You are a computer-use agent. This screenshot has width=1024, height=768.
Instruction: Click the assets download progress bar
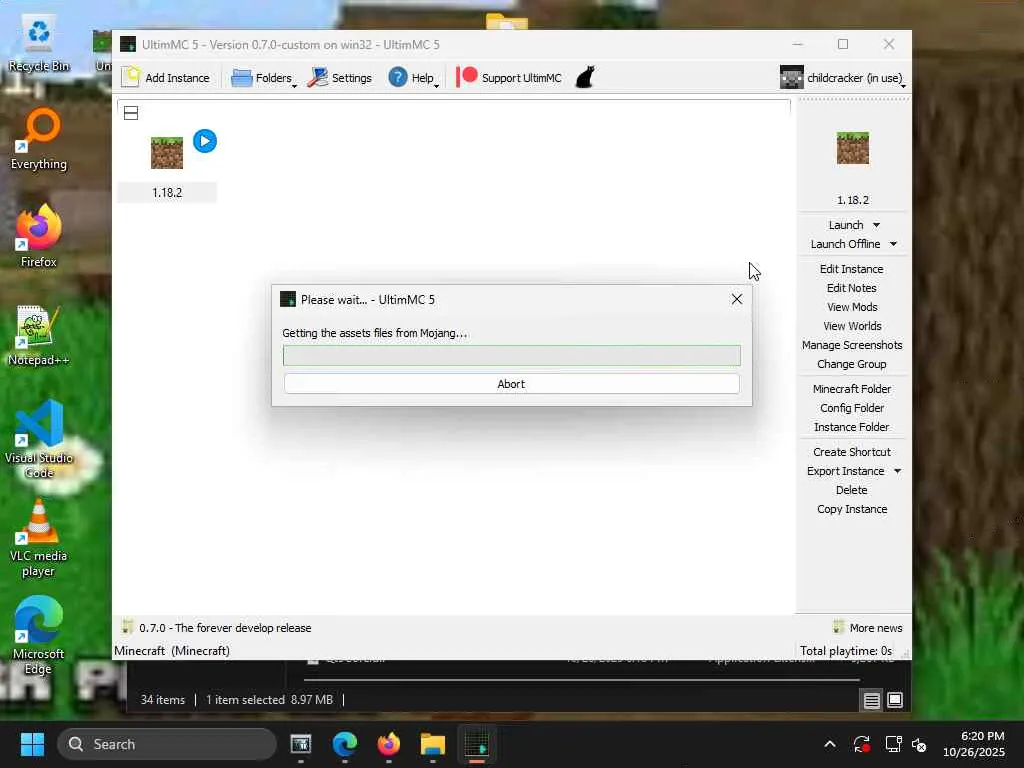[511, 355]
